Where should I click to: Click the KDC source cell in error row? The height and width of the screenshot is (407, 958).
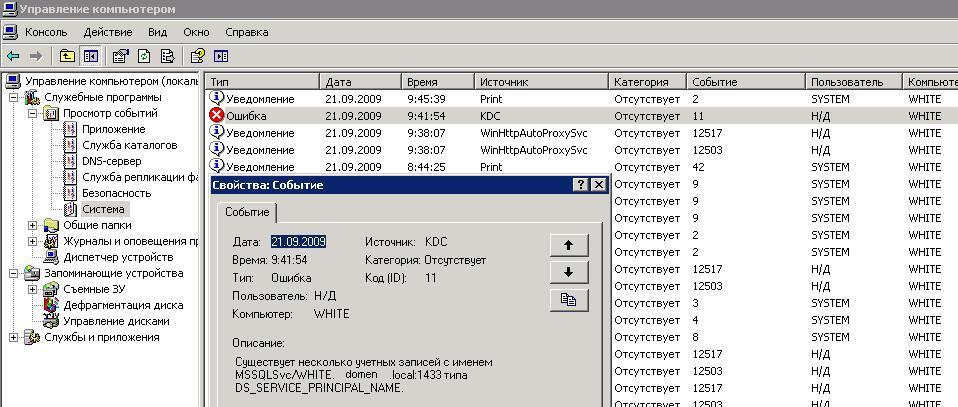click(x=490, y=116)
